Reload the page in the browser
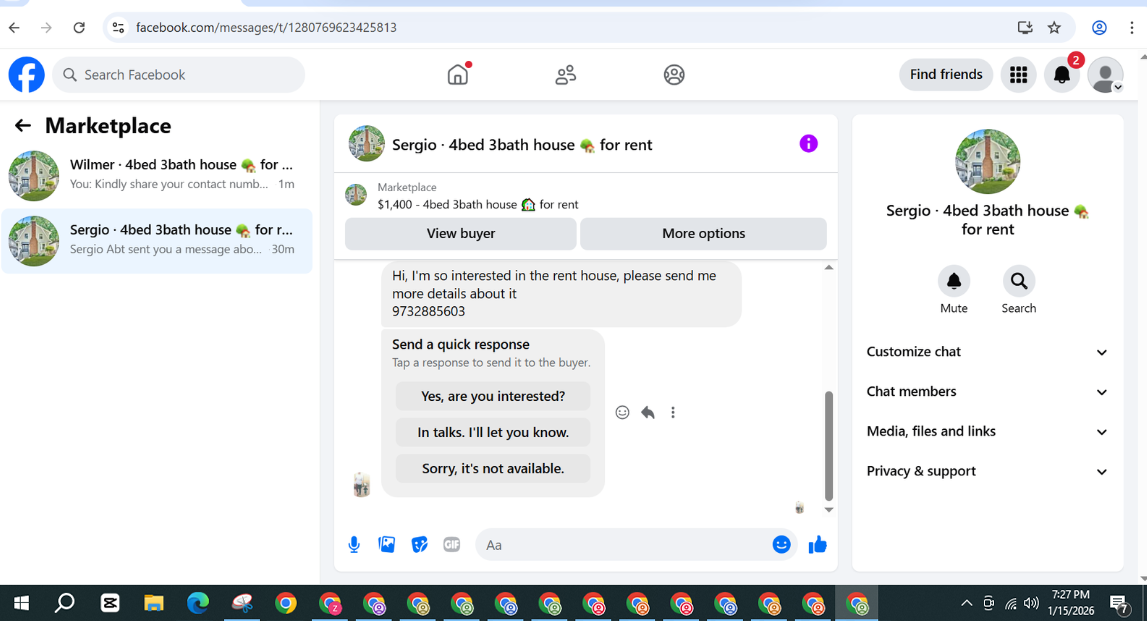Image resolution: width=1147 pixels, height=621 pixels. pos(79,28)
